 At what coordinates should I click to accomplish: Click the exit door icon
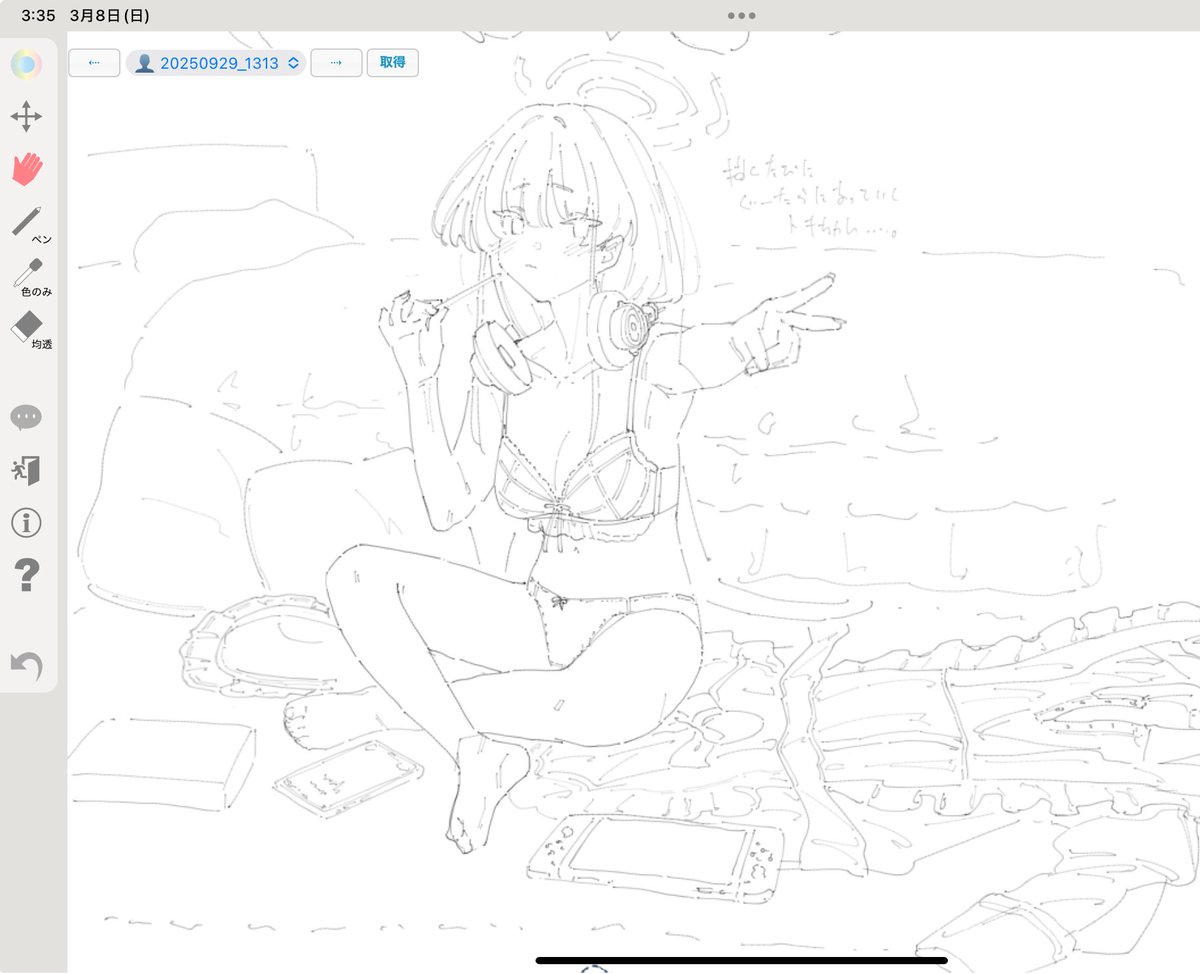click(26, 470)
